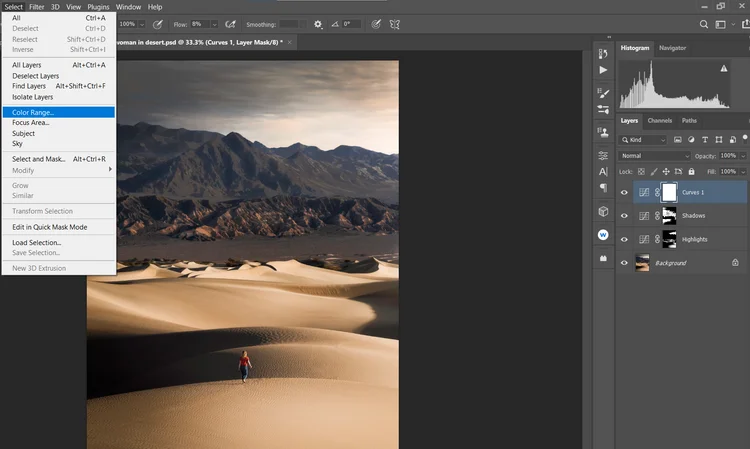Screen dimensions: 750x449
Task: Switch to the Channels tab
Action: click(660, 121)
